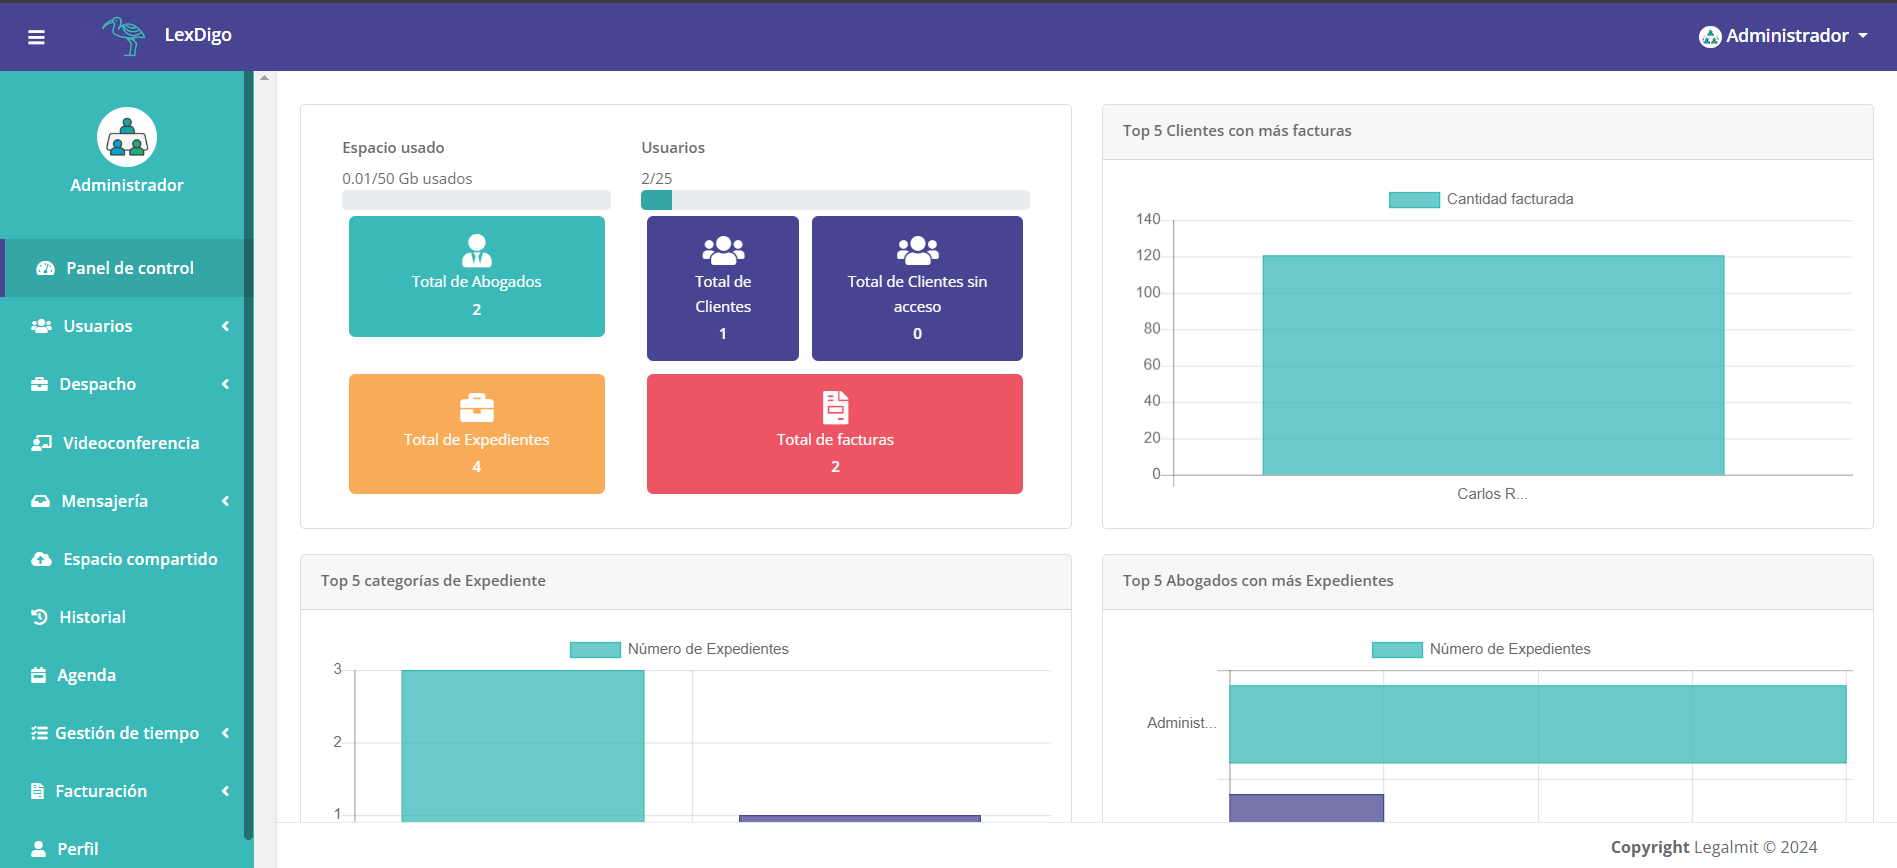The width and height of the screenshot is (1897, 868).
Task: Expand the Mensajería submenu chevron
Action: [x=226, y=501]
